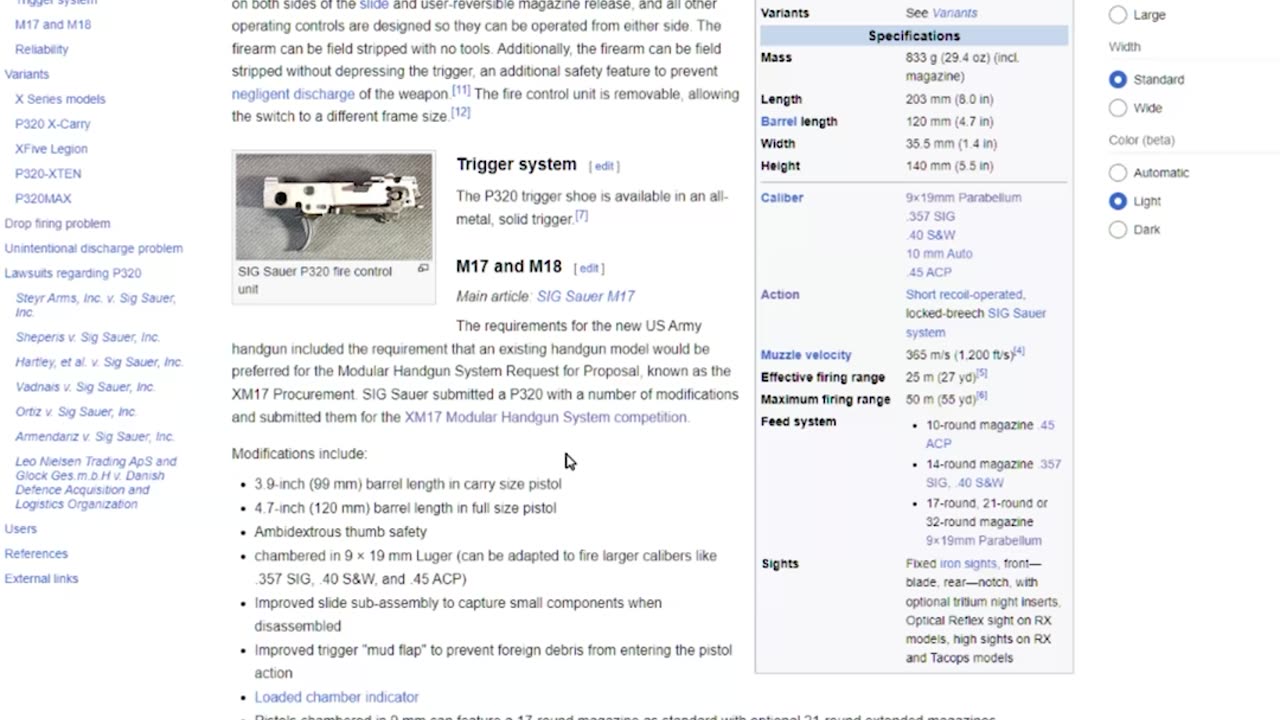
Task: Jump to P320 X-Carry section
Action: 53,124
